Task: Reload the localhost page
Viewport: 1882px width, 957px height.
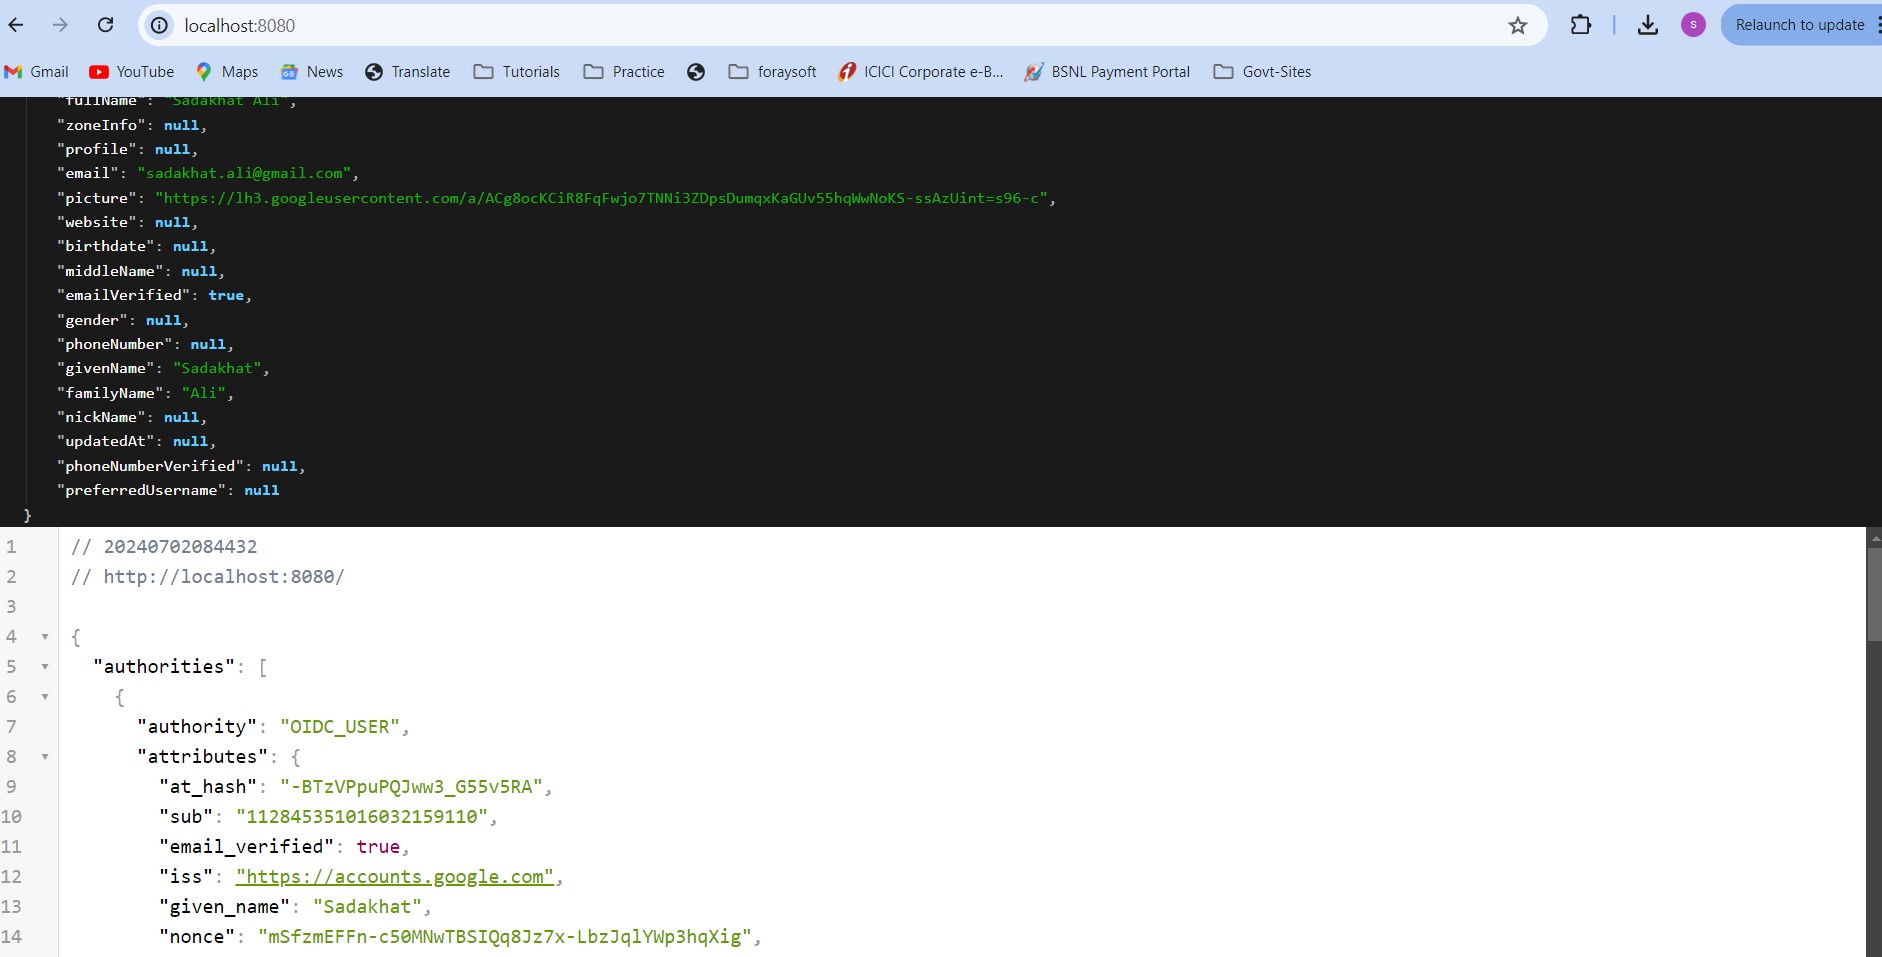Action: (105, 25)
